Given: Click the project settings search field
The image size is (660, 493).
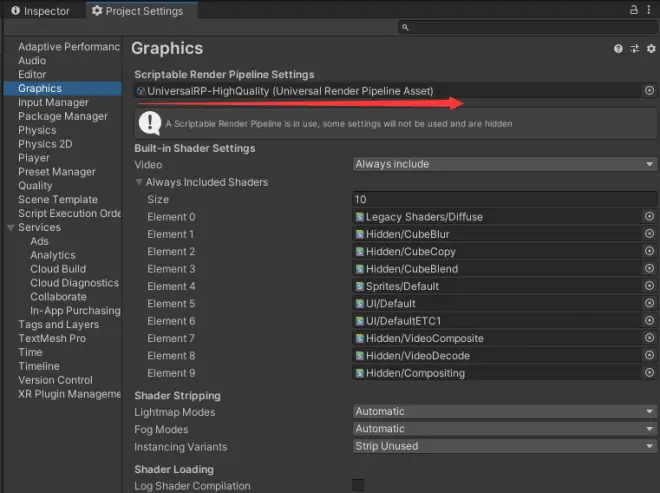Looking at the screenshot, I should pyautogui.click(x=528, y=27).
